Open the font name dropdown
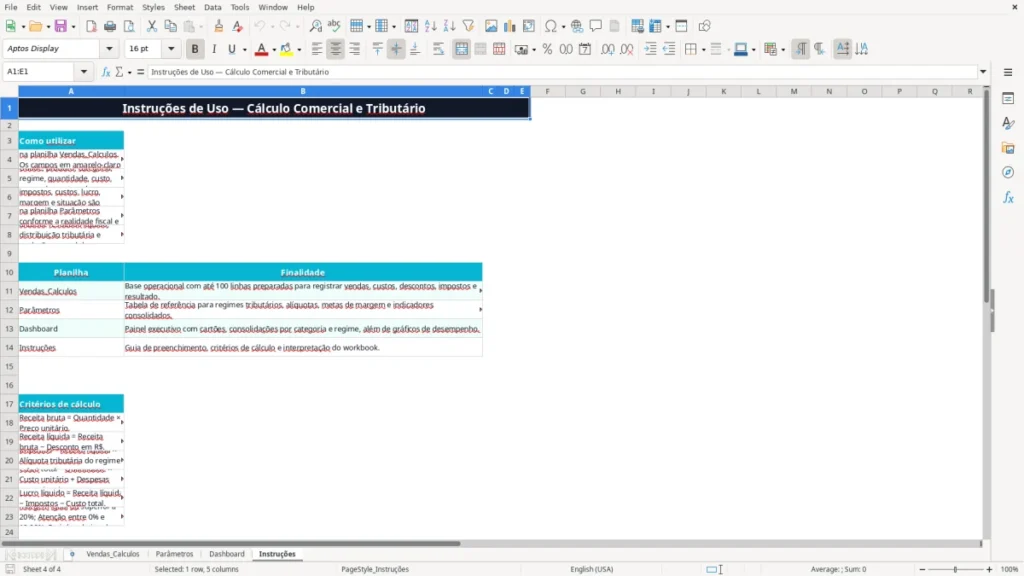 tap(109, 48)
